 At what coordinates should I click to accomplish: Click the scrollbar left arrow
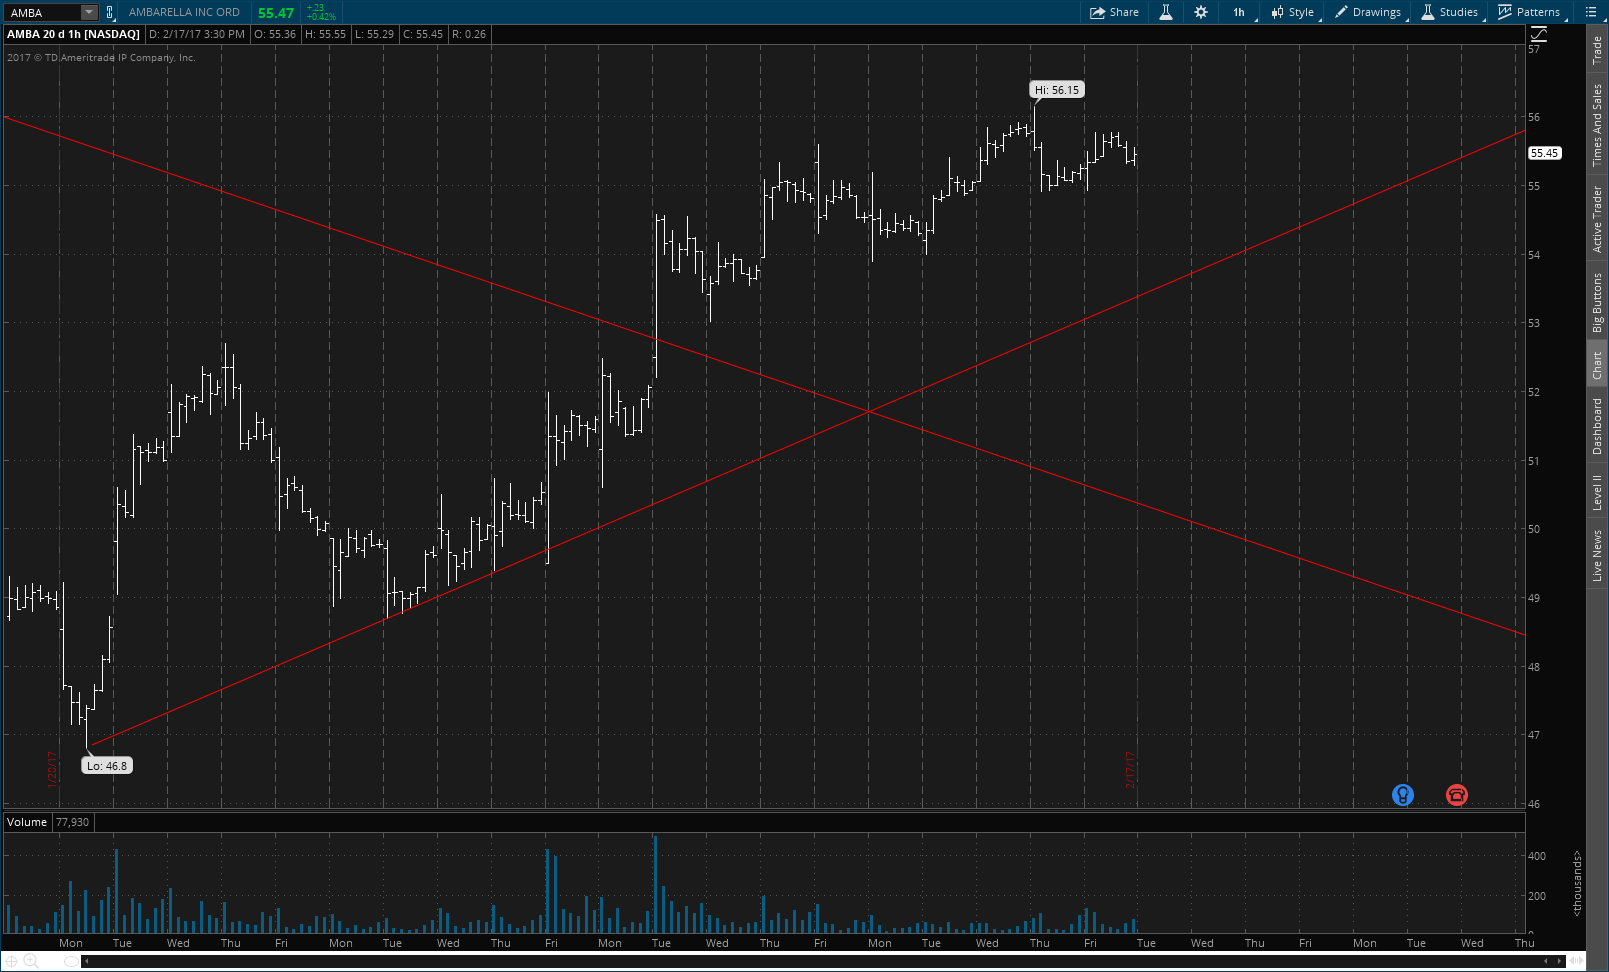coord(87,961)
